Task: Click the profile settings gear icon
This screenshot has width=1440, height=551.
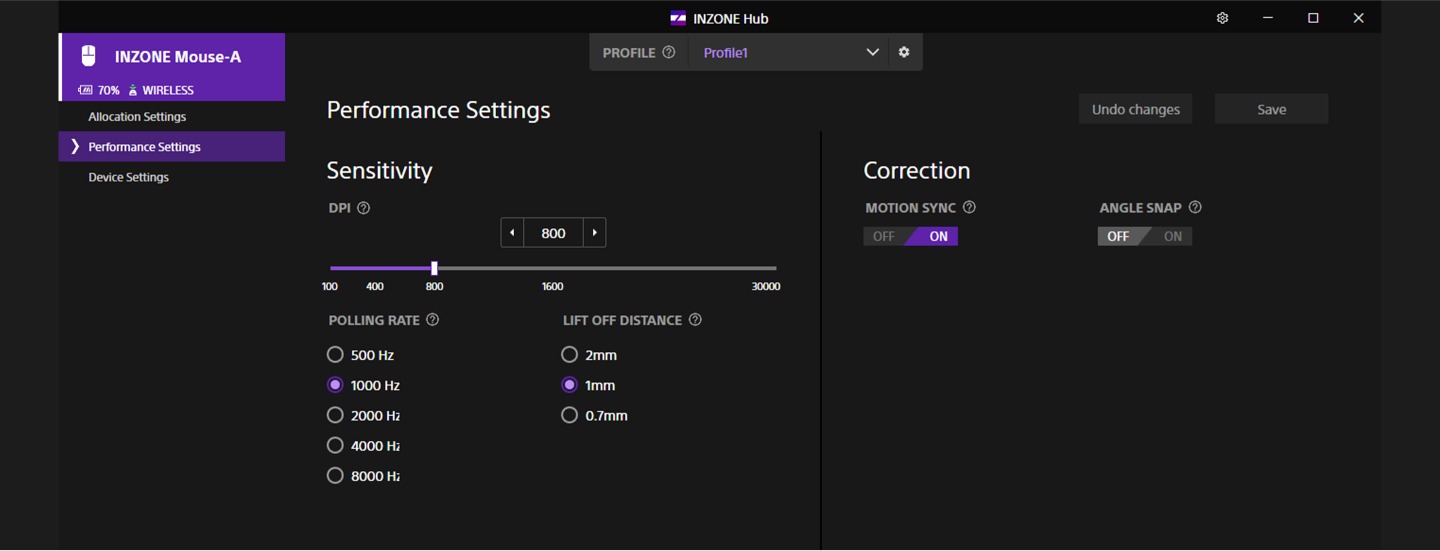Action: [904, 52]
